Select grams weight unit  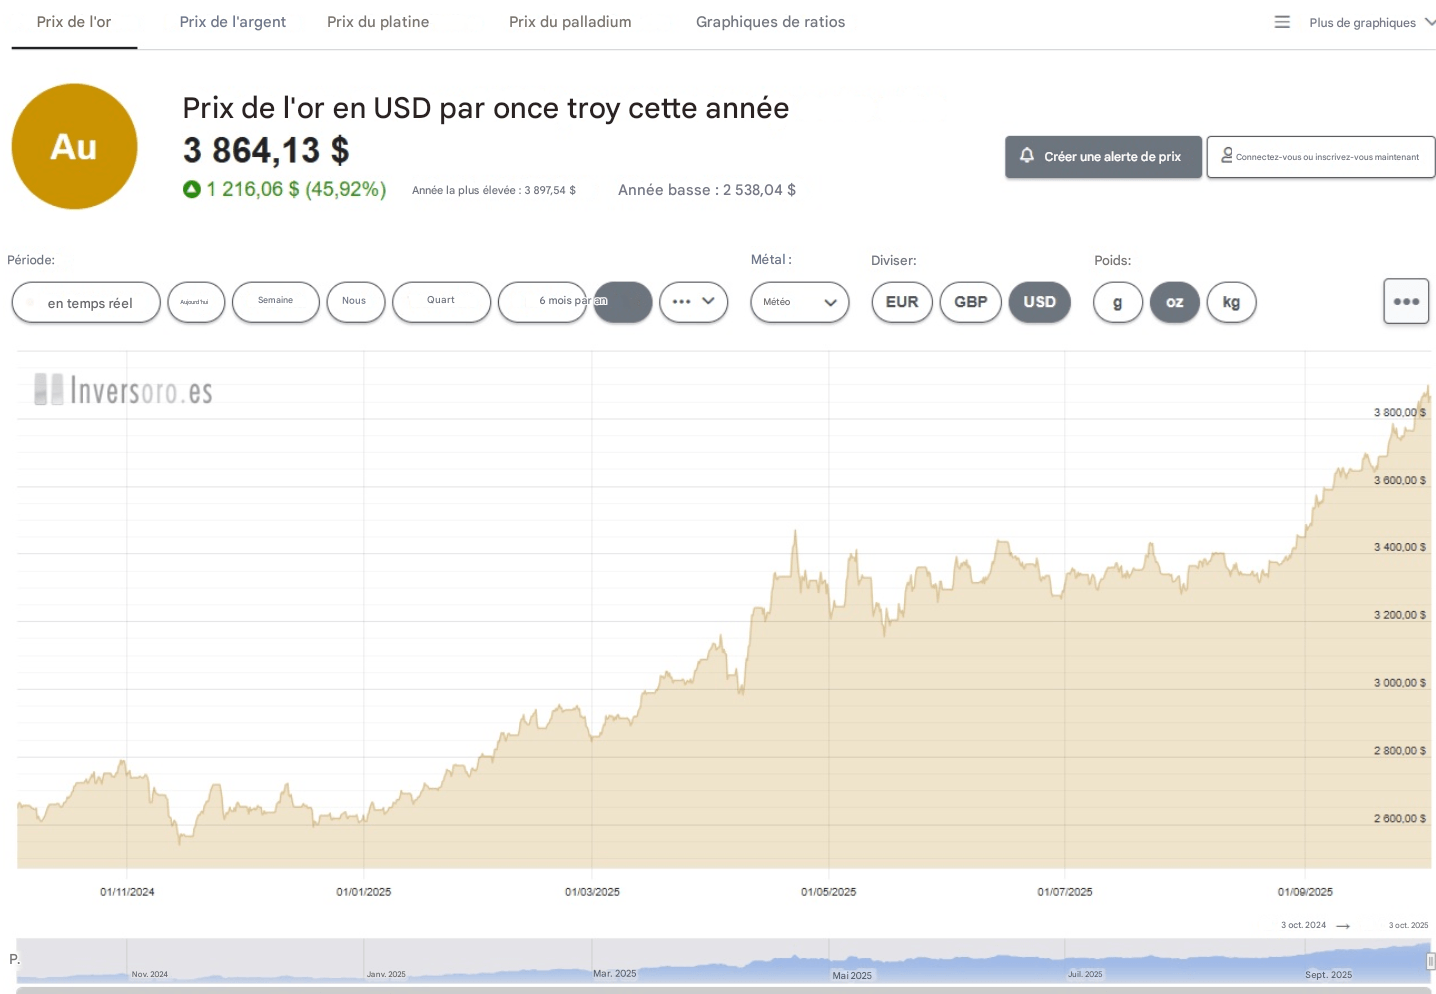[x=1117, y=302]
